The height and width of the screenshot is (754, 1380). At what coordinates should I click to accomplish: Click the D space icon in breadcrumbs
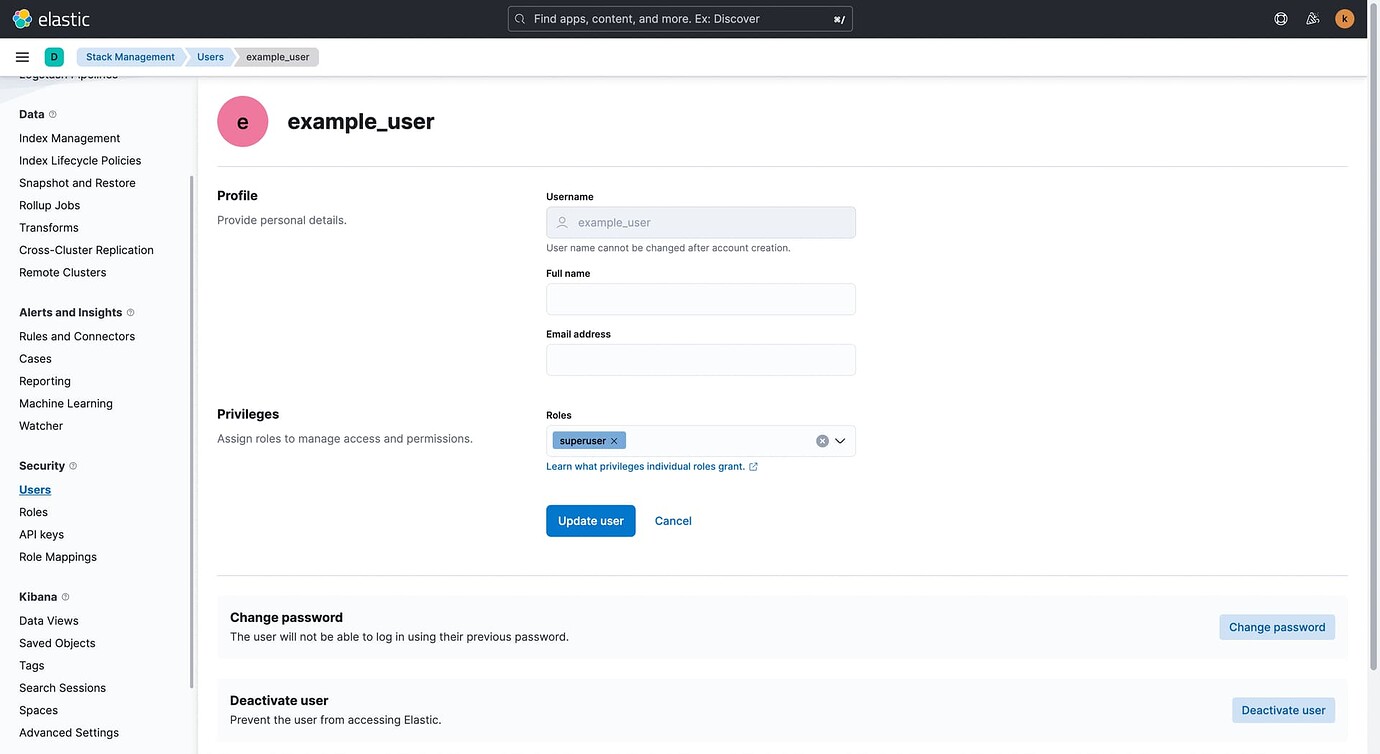[53, 56]
